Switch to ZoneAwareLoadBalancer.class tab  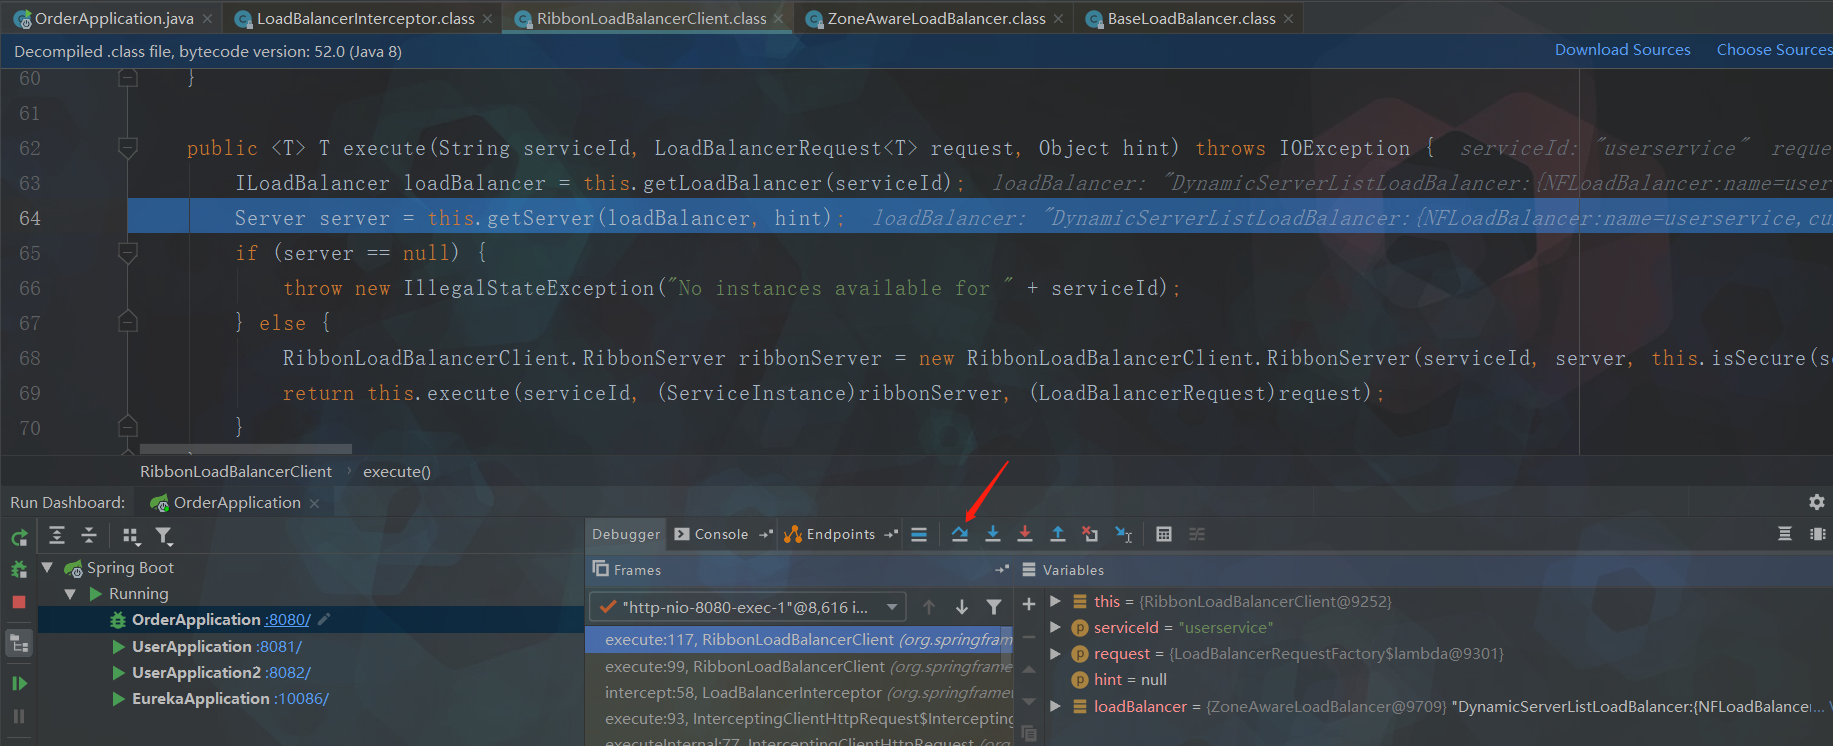936,18
